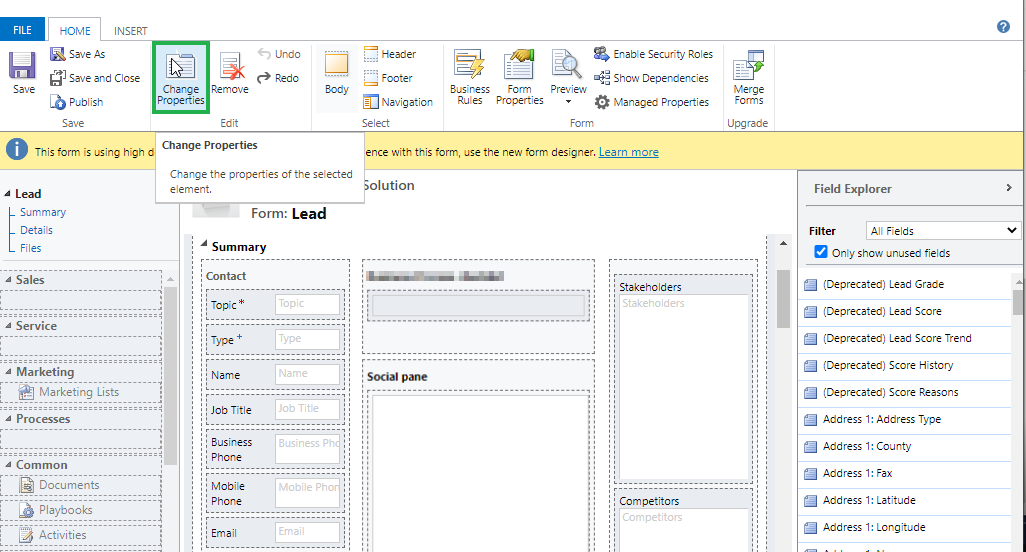Collapse the Sales section in navigation
Screen dimensions: 1026x552
coord(9,280)
